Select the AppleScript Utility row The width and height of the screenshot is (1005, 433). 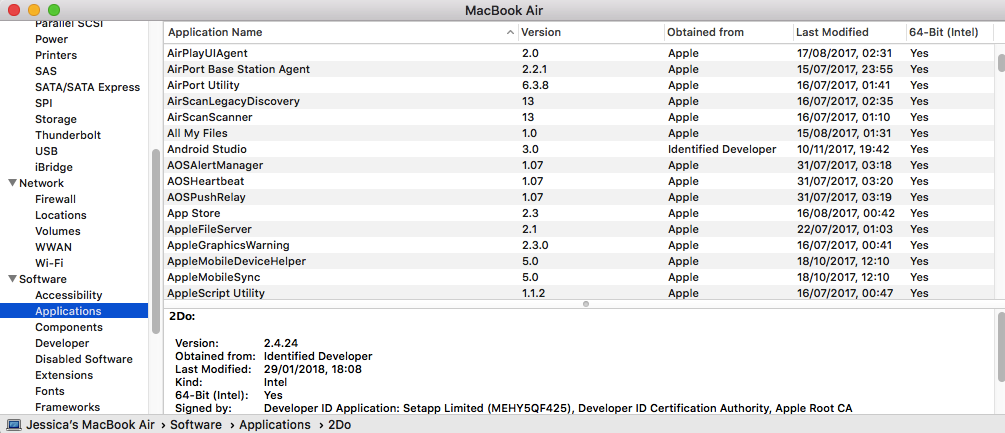point(579,293)
